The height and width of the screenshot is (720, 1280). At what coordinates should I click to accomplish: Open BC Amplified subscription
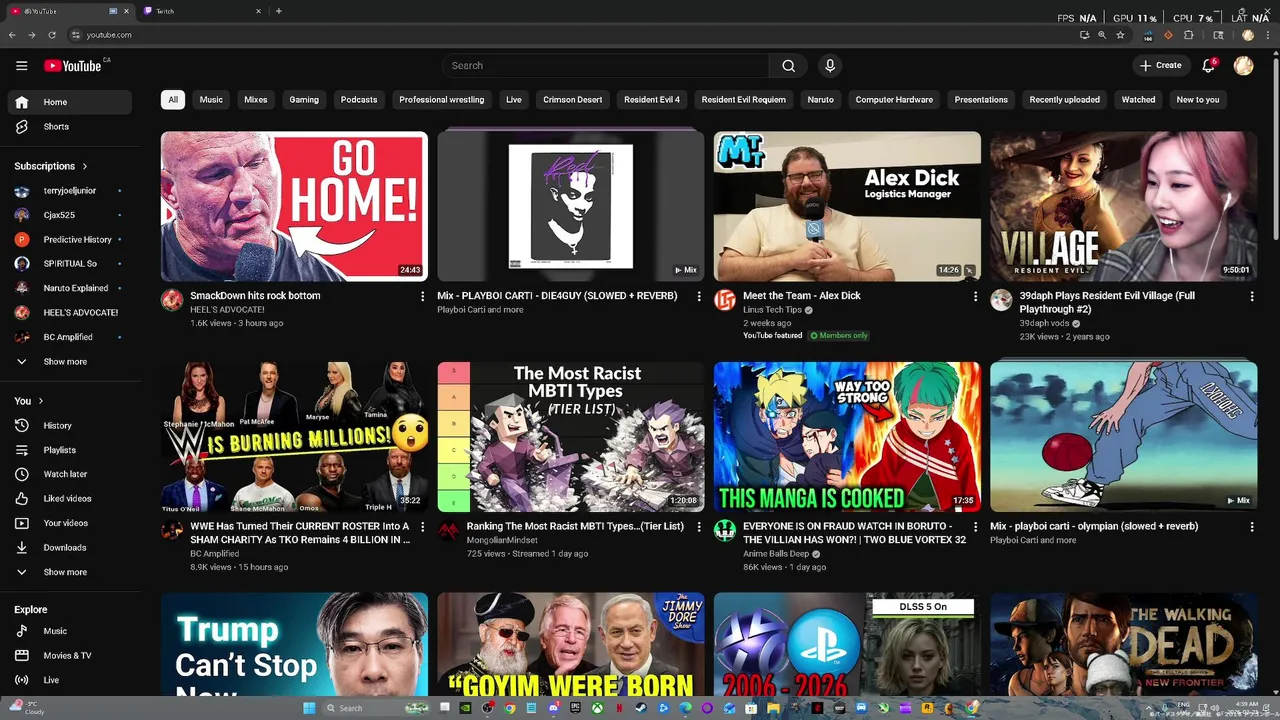point(70,337)
